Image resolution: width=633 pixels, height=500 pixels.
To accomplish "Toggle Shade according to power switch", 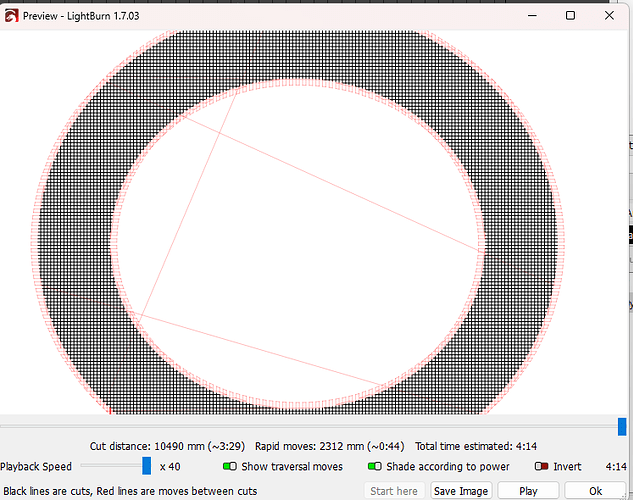I will click(x=375, y=467).
